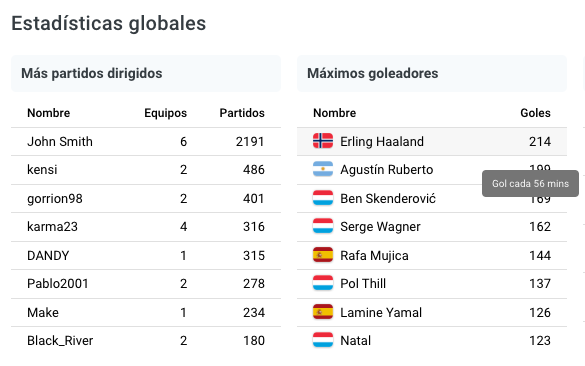
Task: Click the Luxembourg flag beside Ben Skenderović
Action: [x=323, y=198]
